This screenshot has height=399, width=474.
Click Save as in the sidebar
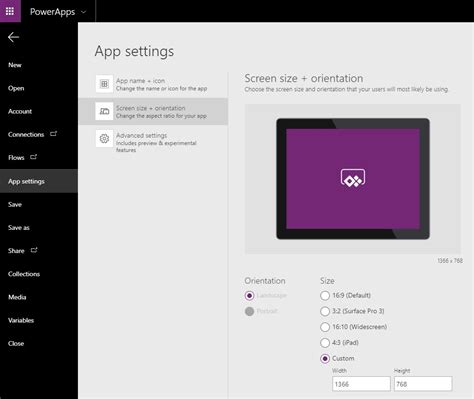coord(19,228)
